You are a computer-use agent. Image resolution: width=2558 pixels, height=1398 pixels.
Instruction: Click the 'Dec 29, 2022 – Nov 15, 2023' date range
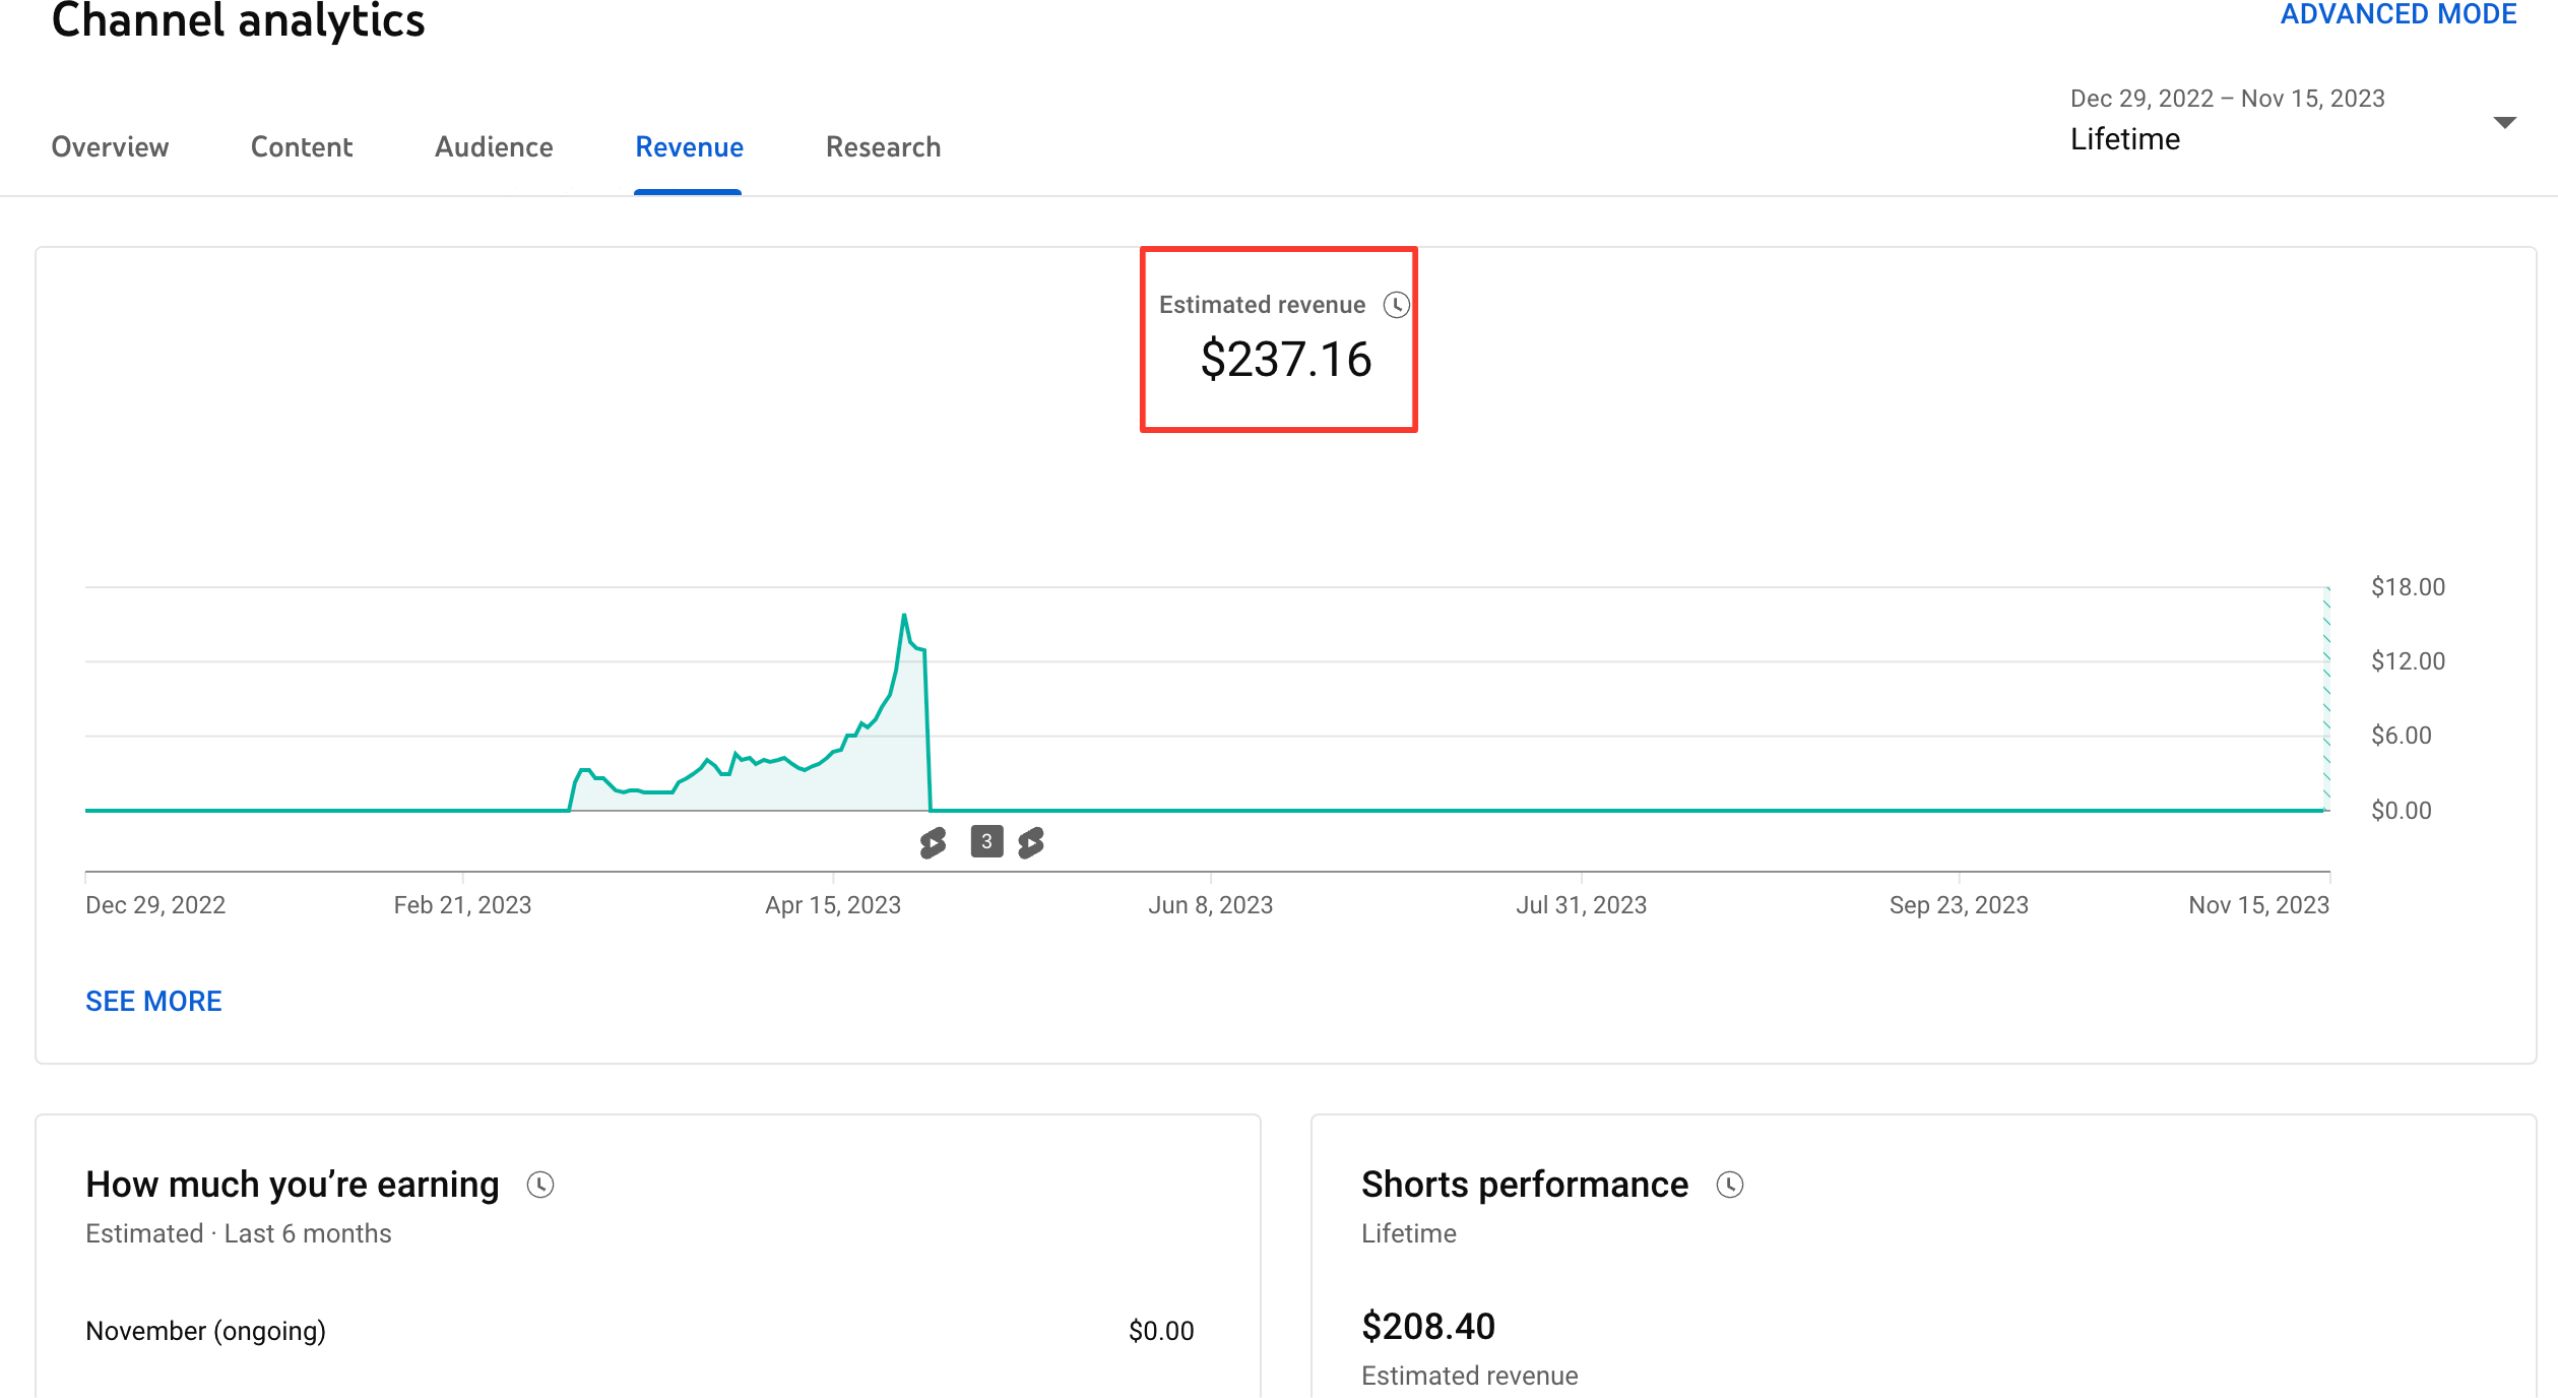(2226, 98)
